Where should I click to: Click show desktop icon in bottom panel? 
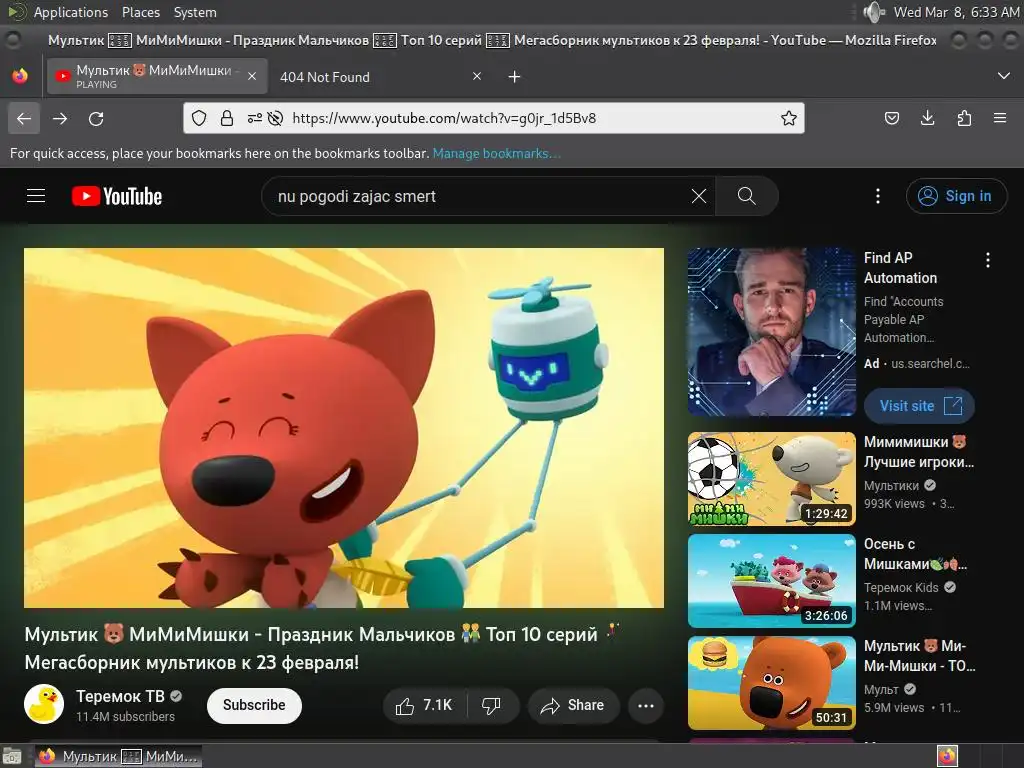click(12, 756)
